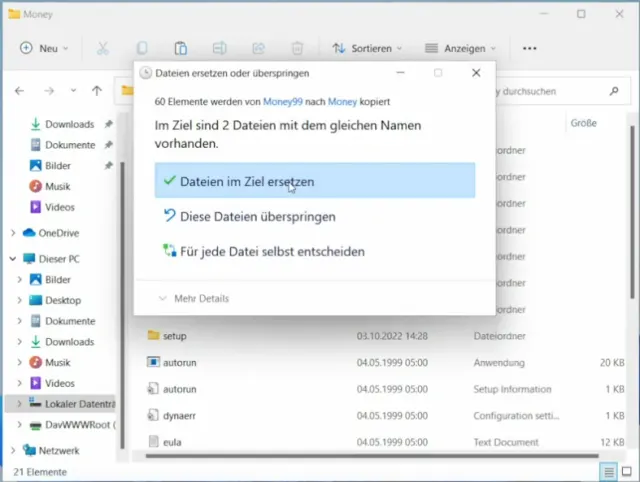Expand the Mehr Details section
The height and width of the screenshot is (482, 640).
[x=193, y=298]
